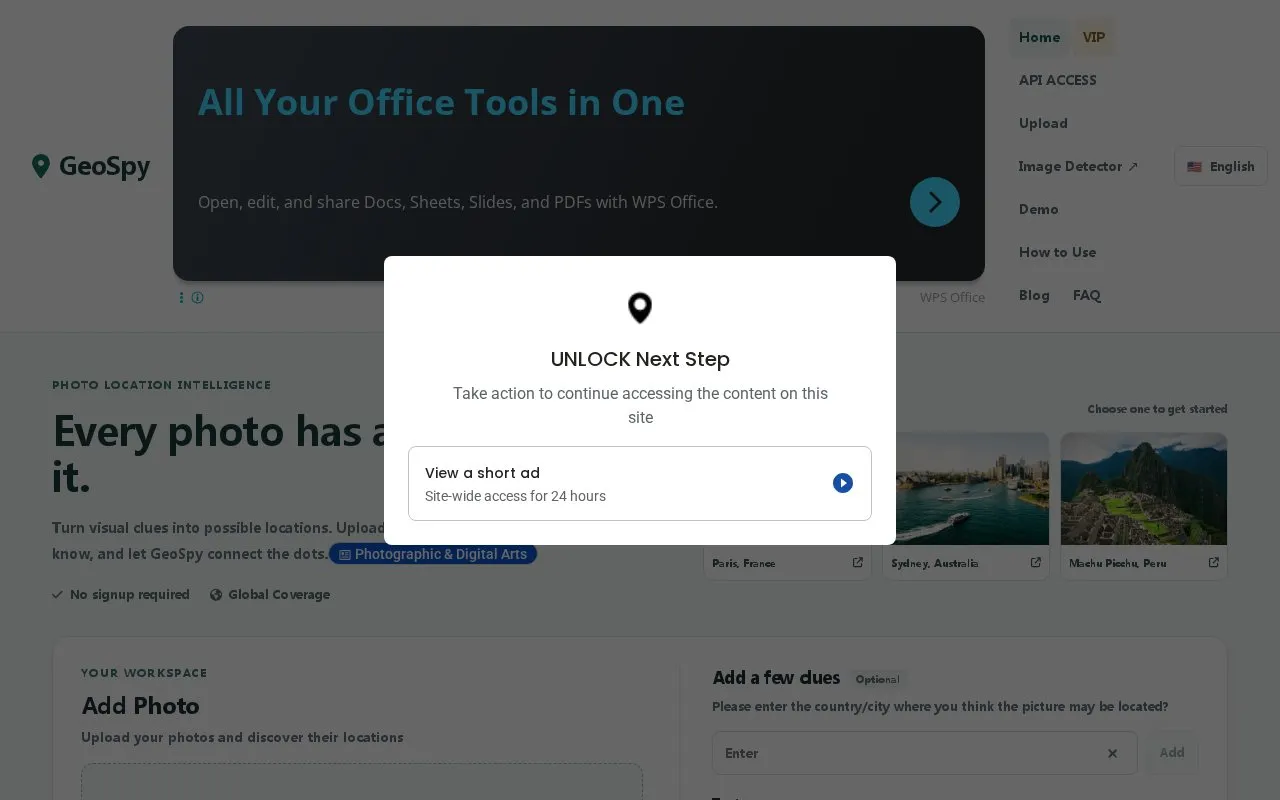Click the "Optional" tag beside Add a few clues
The height and width of the screenshot is (800, 1280).
click(x=878, y=679)
